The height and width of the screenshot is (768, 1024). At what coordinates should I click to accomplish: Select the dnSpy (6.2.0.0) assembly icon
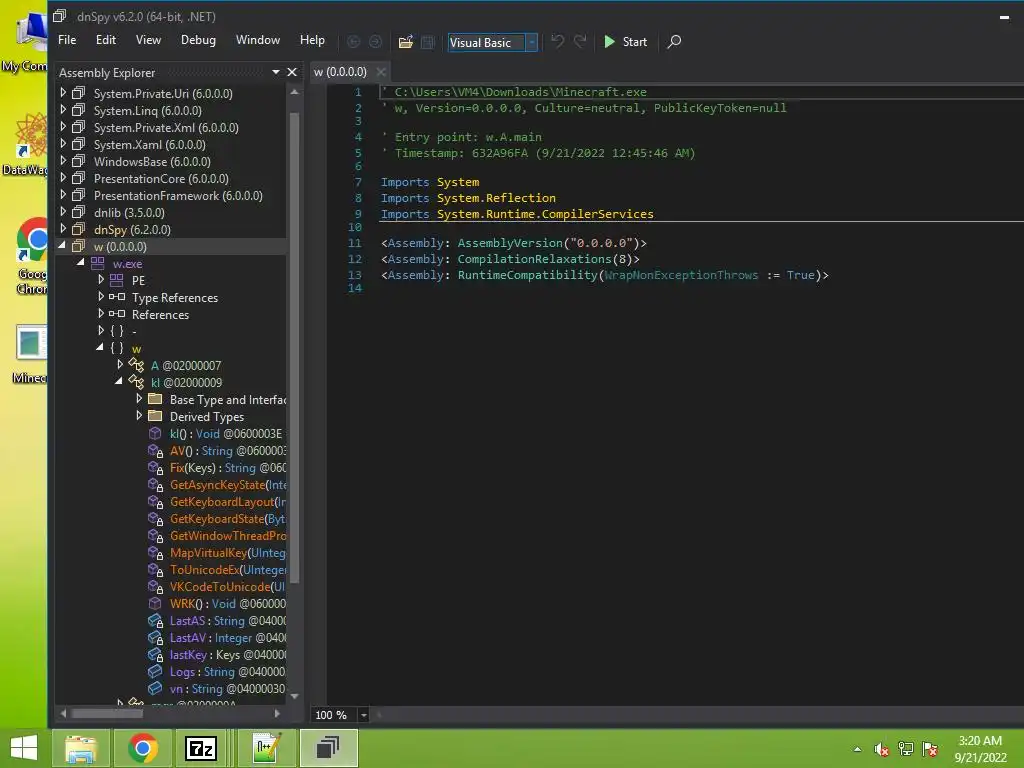(x=78, y=229)
